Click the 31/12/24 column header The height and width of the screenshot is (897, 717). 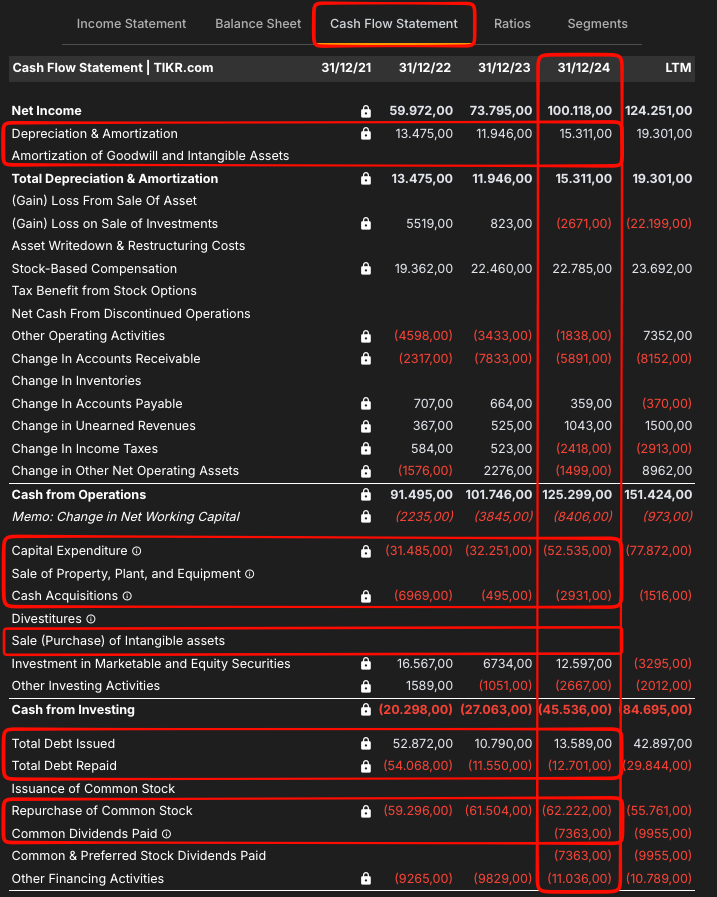584,68
